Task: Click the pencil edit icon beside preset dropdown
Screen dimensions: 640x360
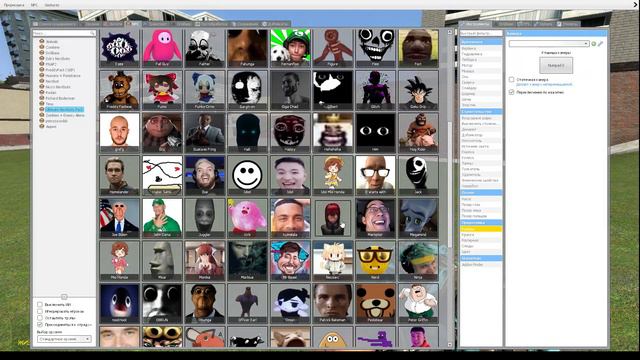Action: pyautogui.click(x=600, y=44)
